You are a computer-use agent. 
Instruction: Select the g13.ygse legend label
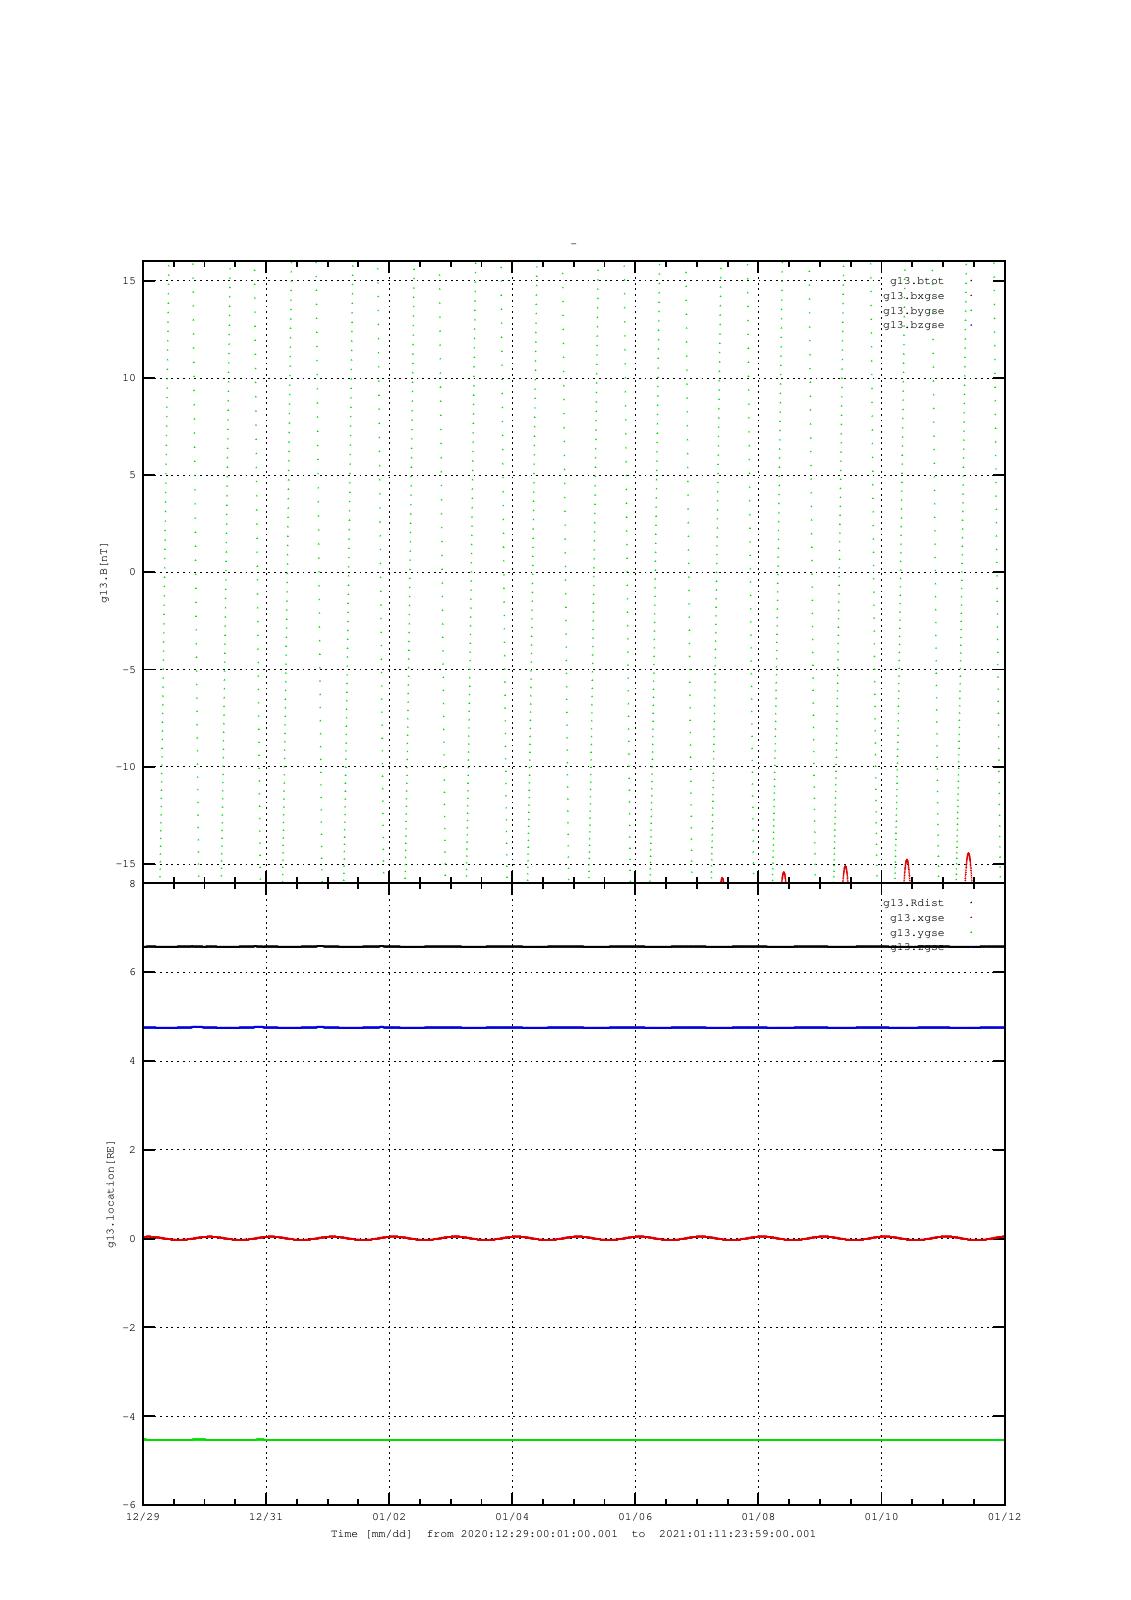point(917,933)
